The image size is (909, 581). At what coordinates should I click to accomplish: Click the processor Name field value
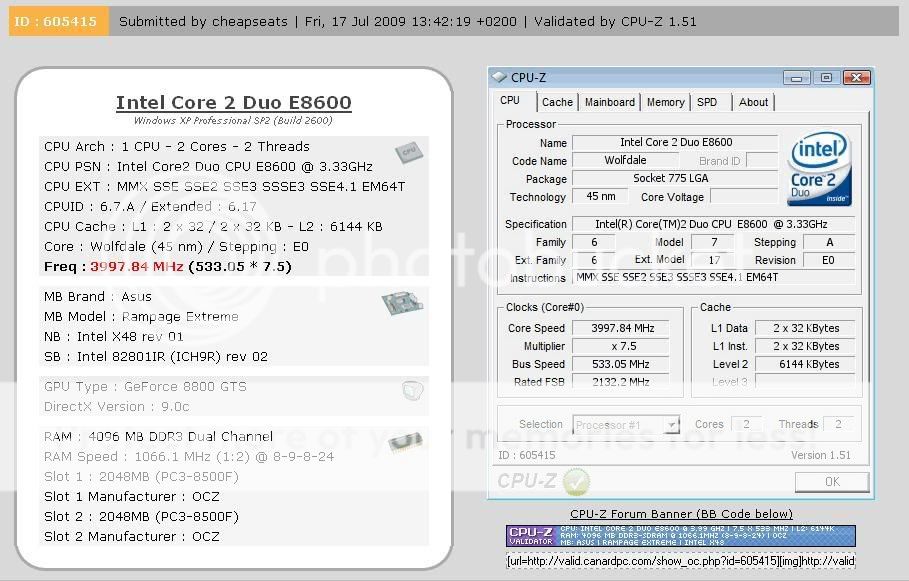(675, 143)
